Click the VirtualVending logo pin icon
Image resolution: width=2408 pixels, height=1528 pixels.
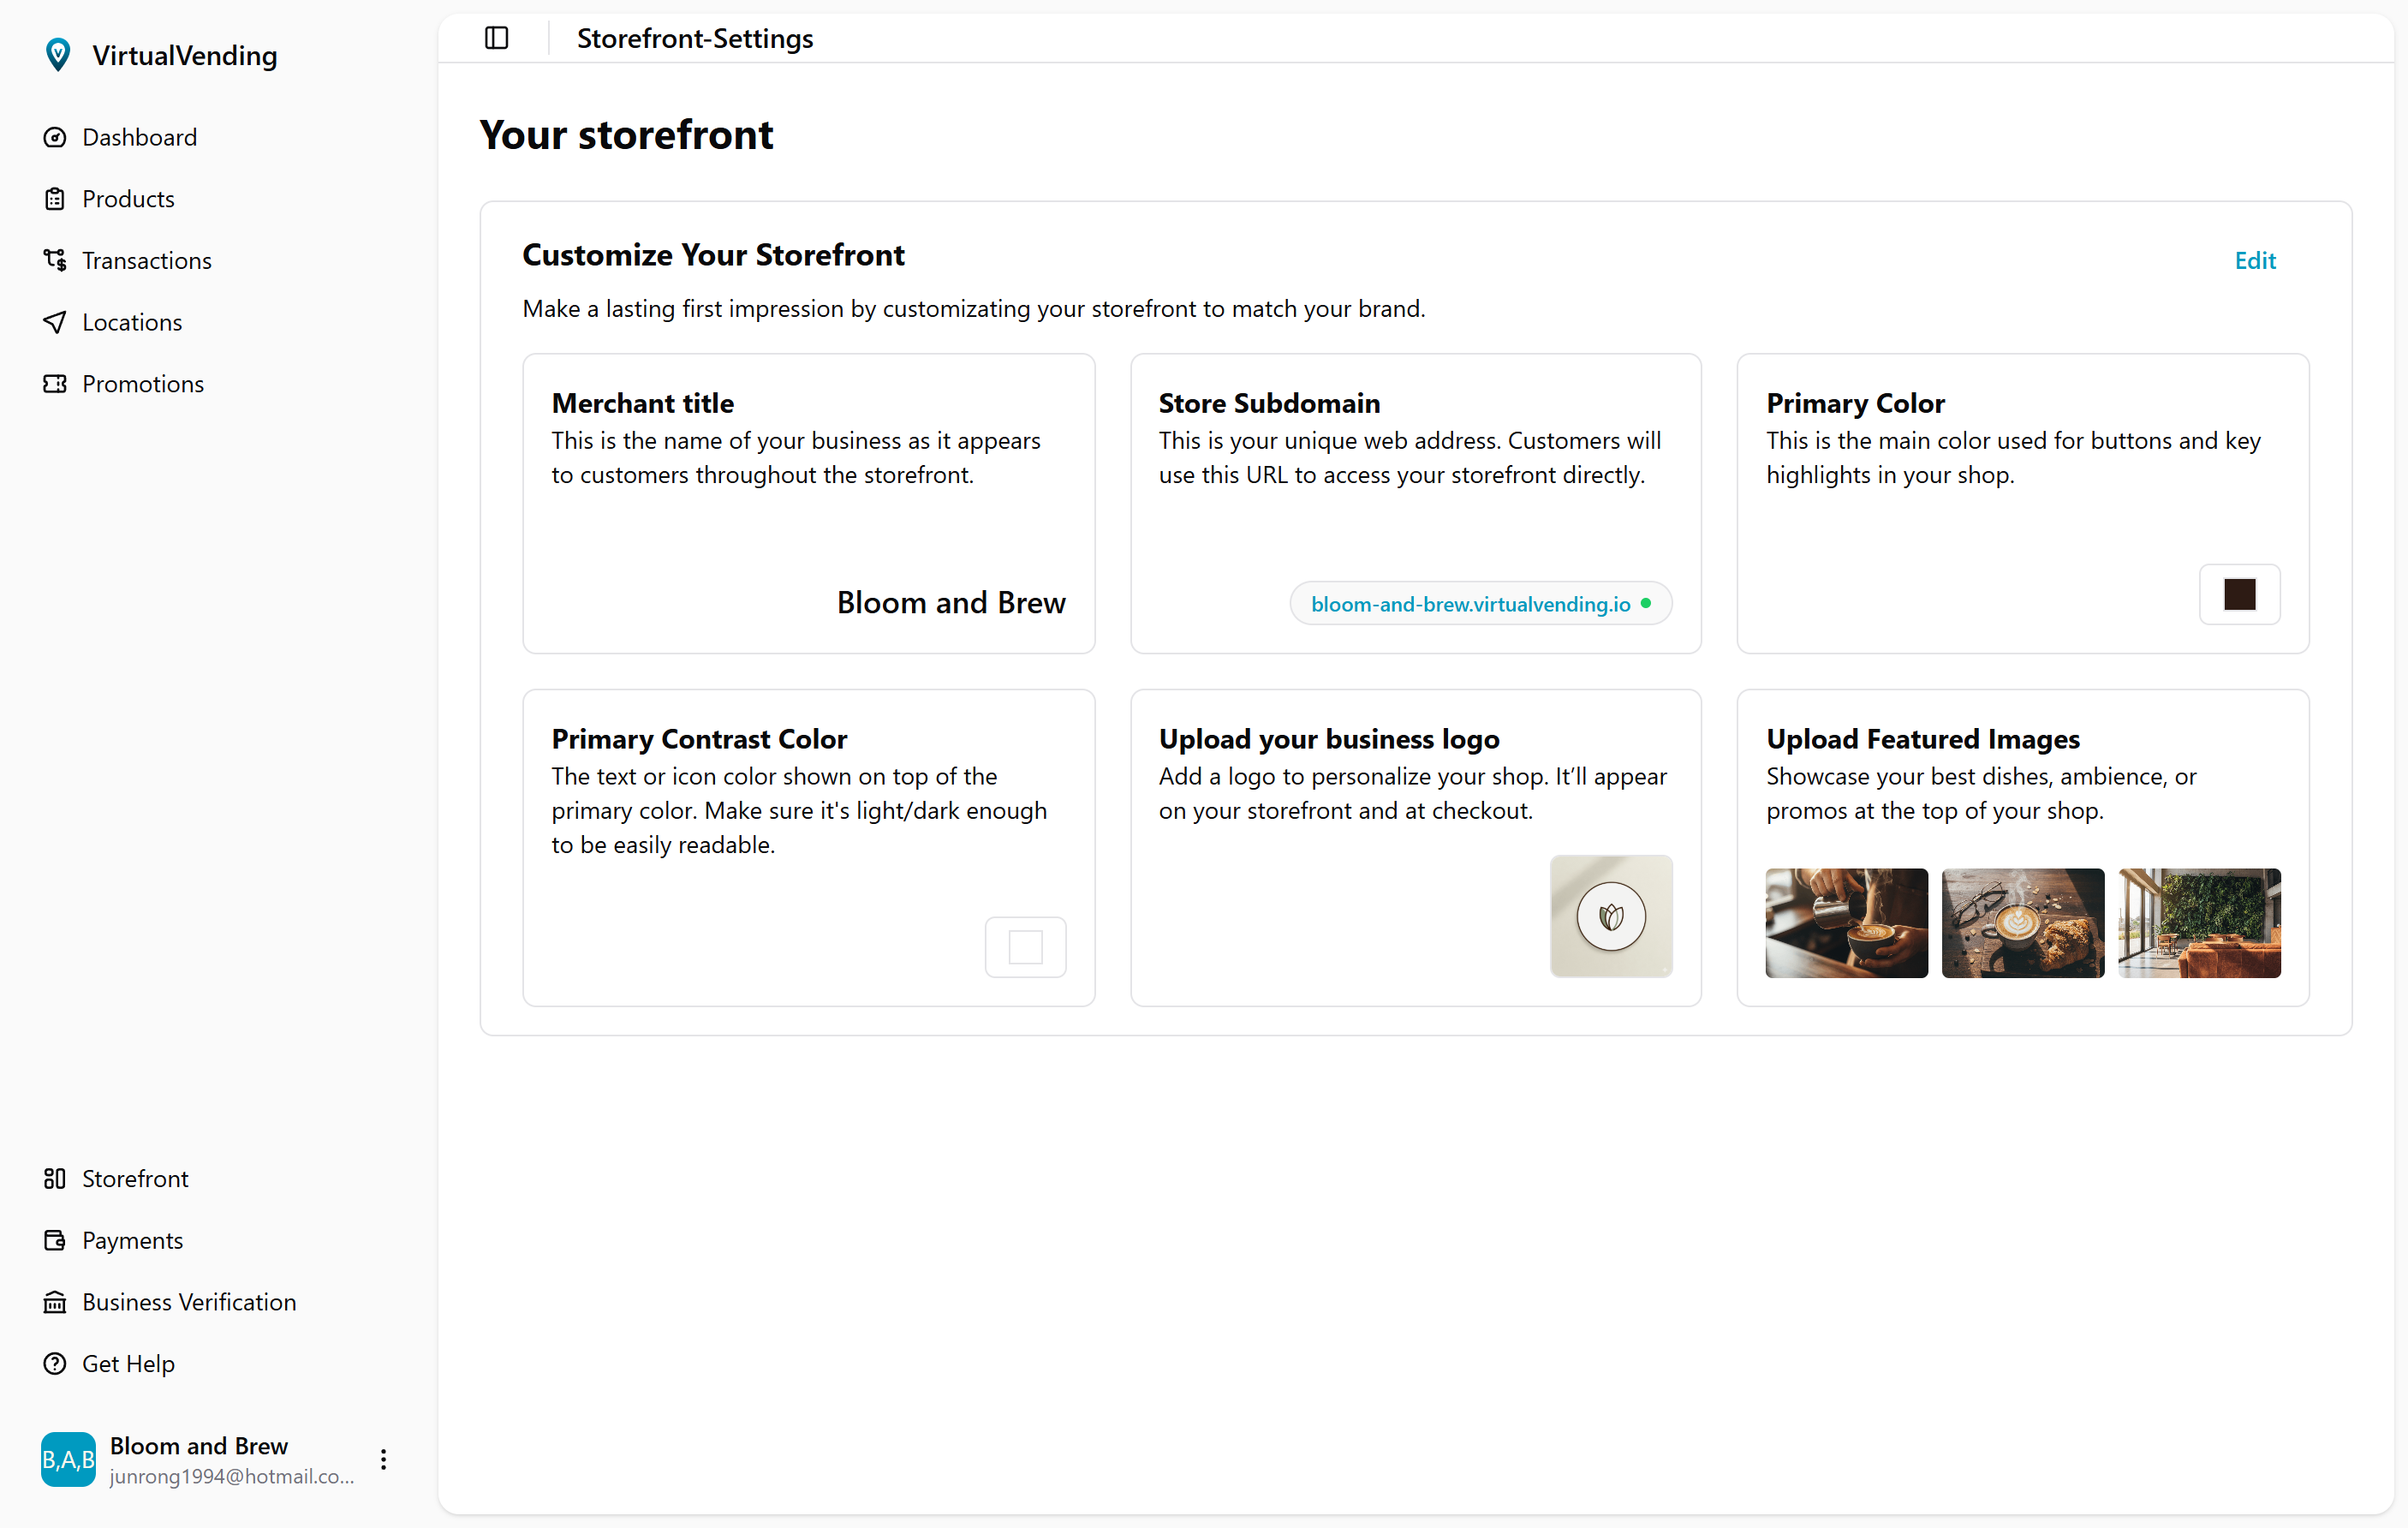click(58, 55)
